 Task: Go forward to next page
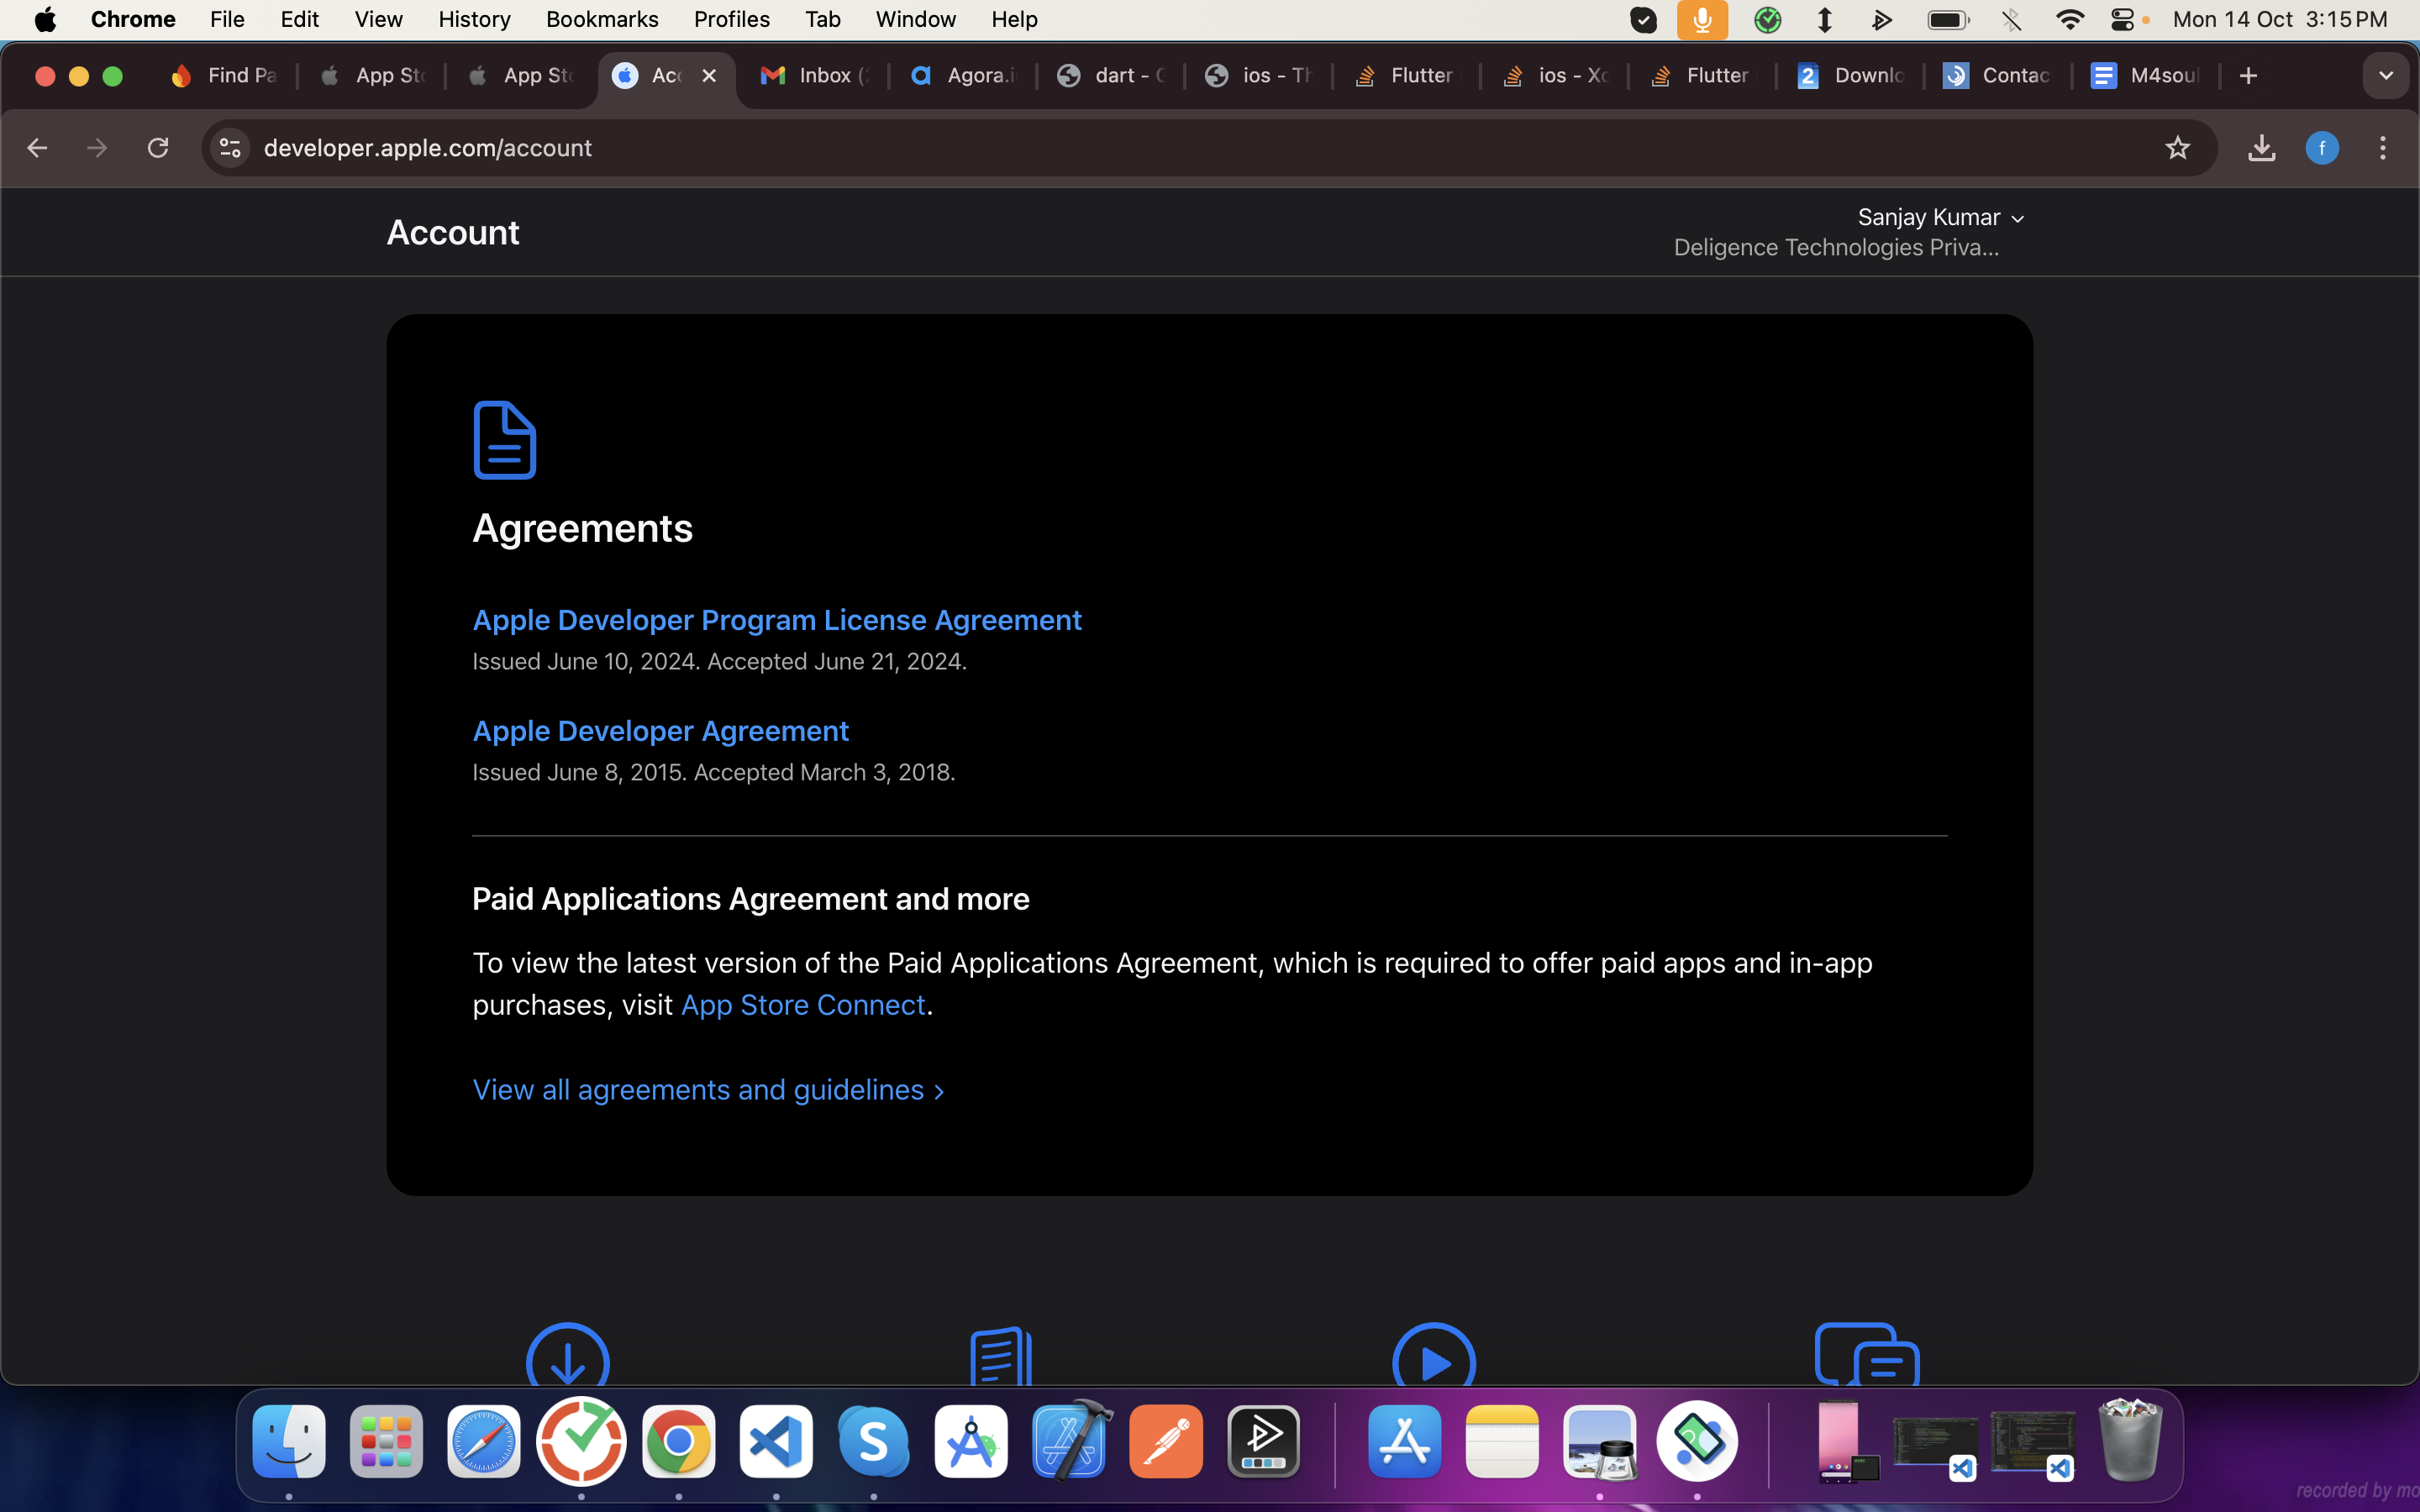click(97, 148)
